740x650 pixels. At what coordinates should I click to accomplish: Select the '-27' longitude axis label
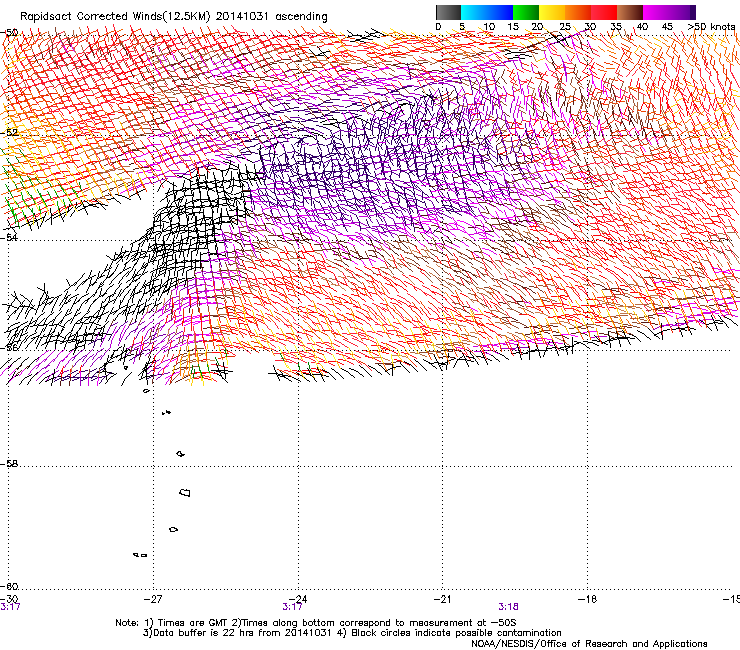pyautogui.click(x=153, y=599)
